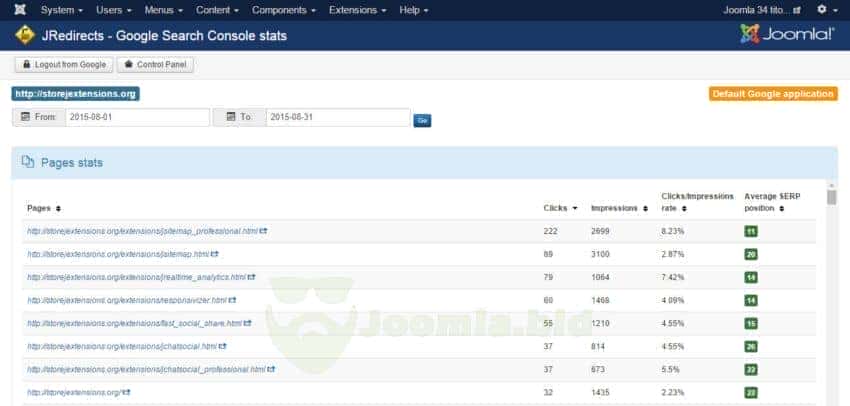Image resolution: width=850 pixels, height=406 pixels.
Task: Focus the From date input field
Action: point(138,117)
